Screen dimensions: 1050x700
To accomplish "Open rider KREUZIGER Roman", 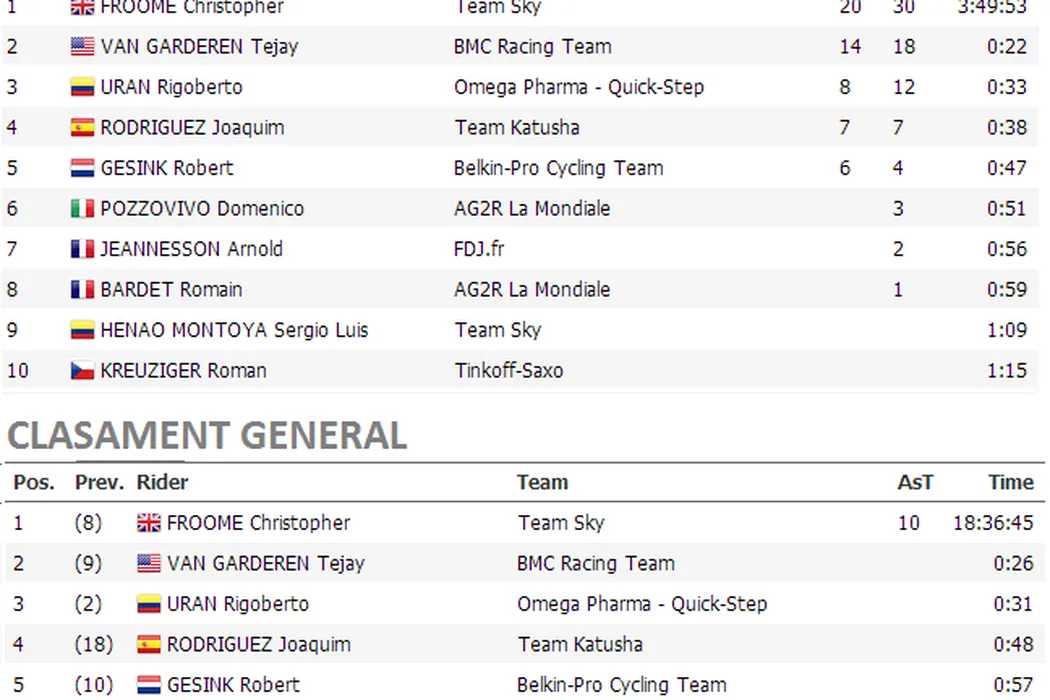I will (183, 371).
